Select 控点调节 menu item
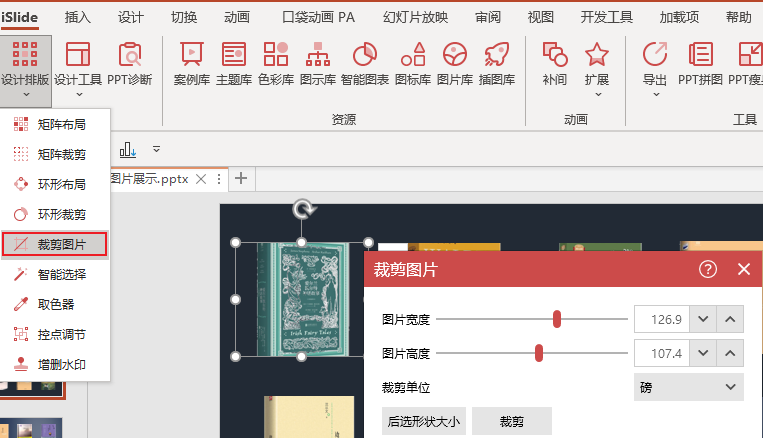This screenshot has height=438, width=763. point(55,335)
